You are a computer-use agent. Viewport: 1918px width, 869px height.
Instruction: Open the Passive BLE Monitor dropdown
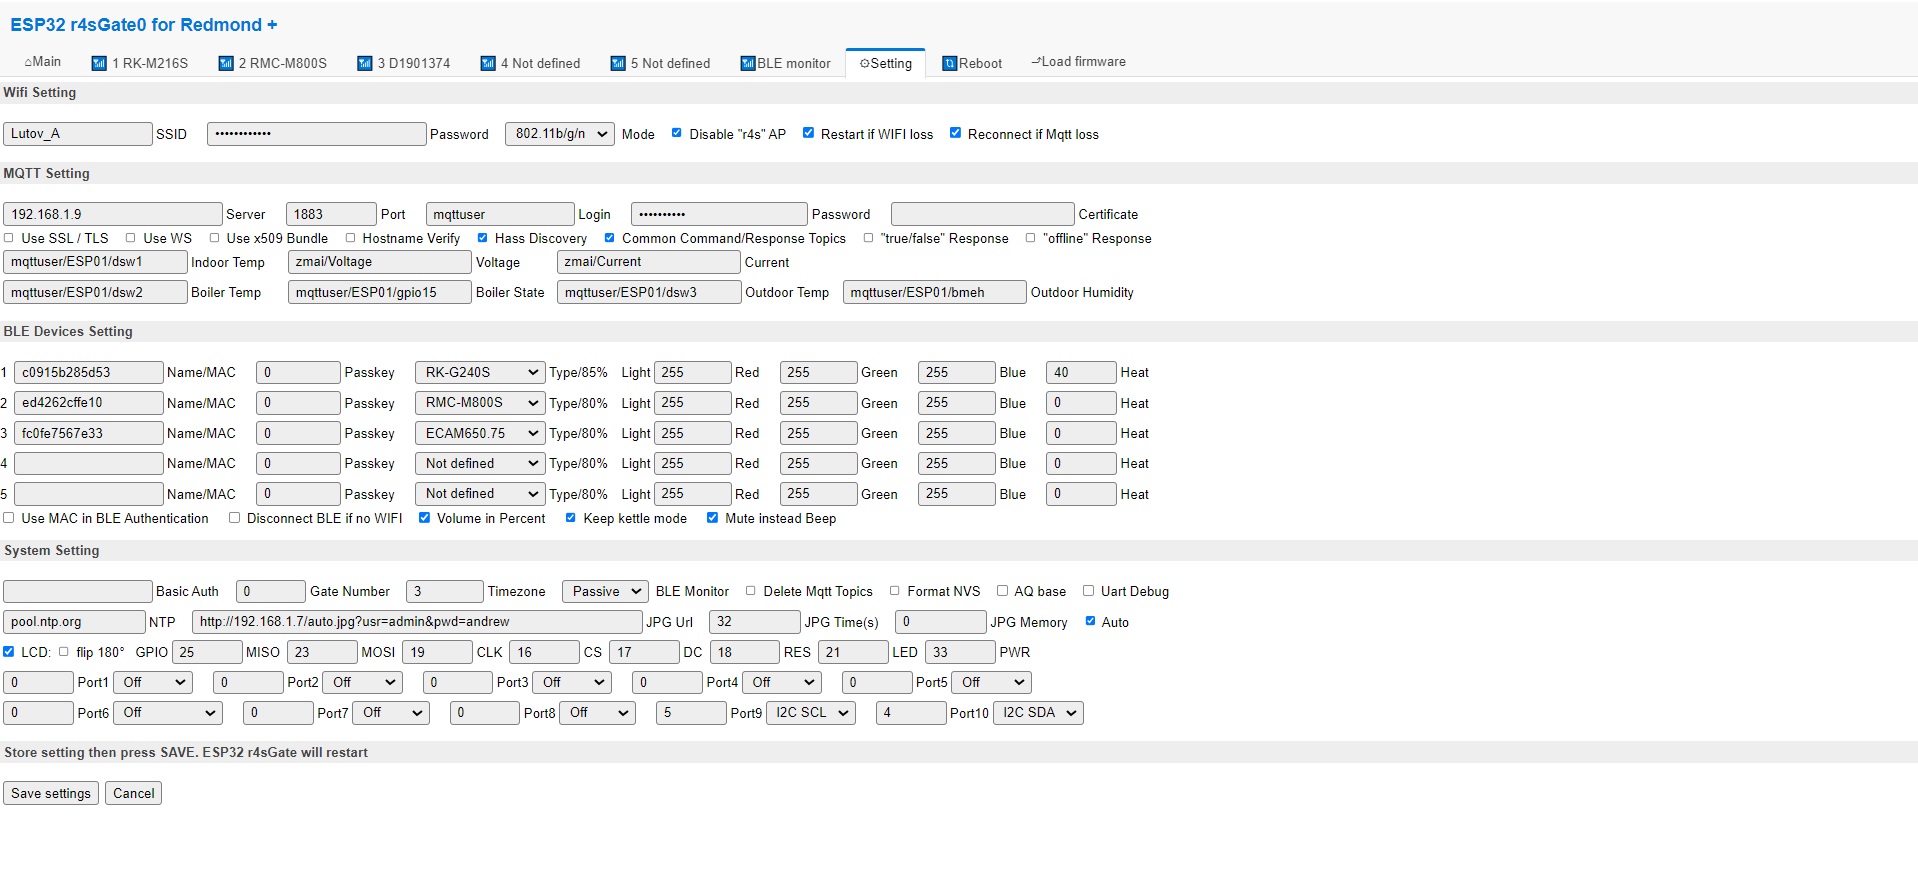point(605,591)
